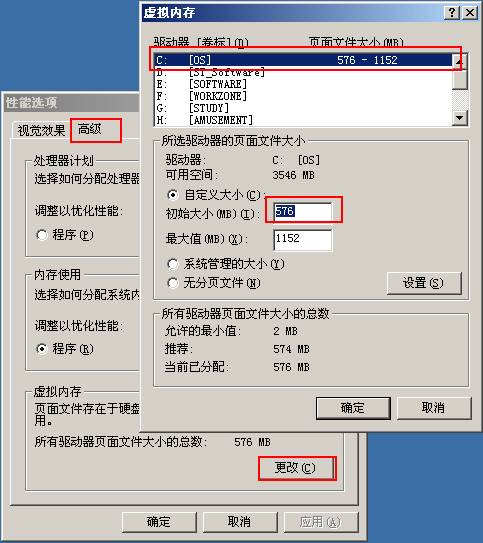Switch to the 视觉效果 tab
Viewport: 483px width, 543px height.
(41, 131)
